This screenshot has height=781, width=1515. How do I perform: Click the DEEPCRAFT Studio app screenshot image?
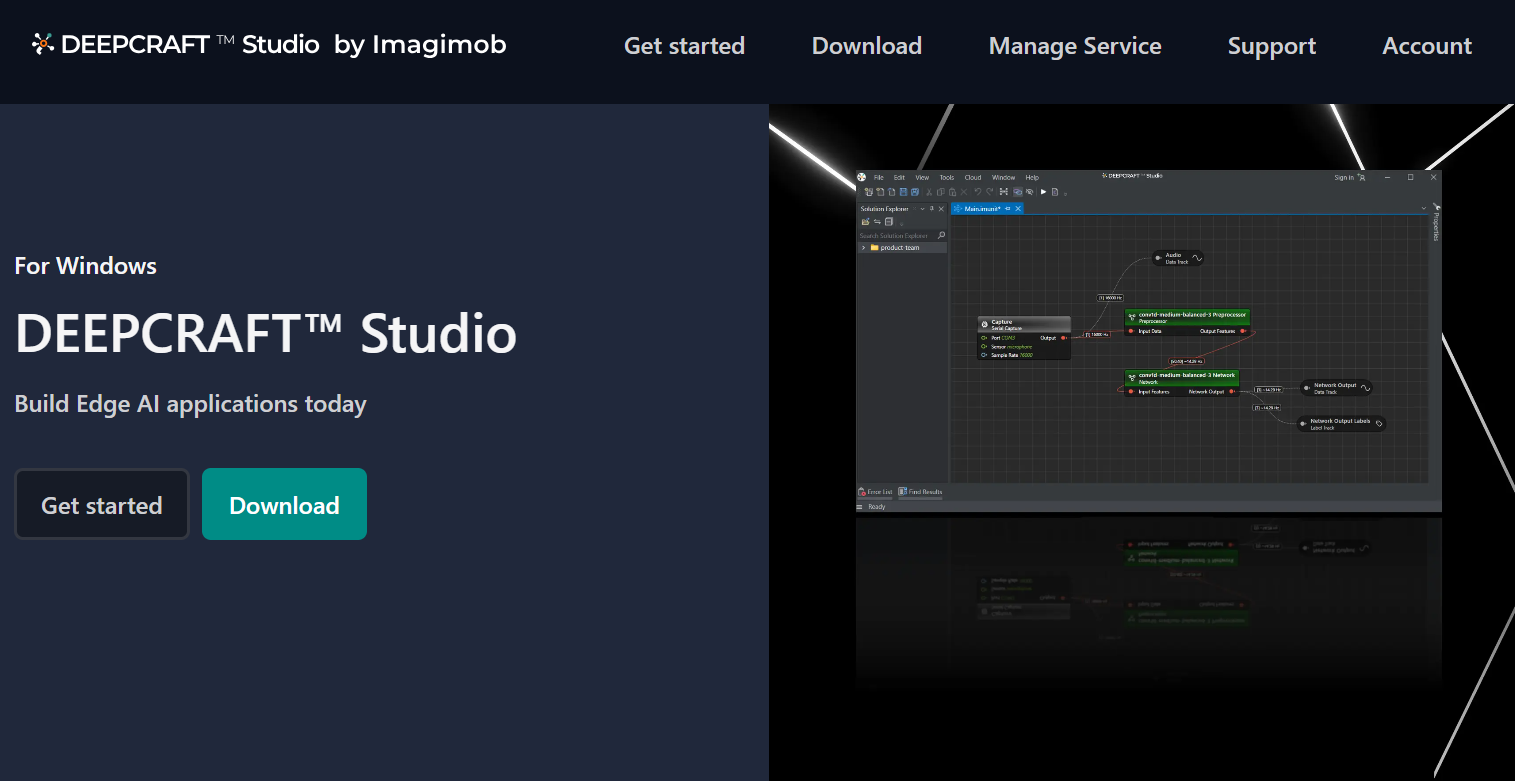pos(1149,341)
